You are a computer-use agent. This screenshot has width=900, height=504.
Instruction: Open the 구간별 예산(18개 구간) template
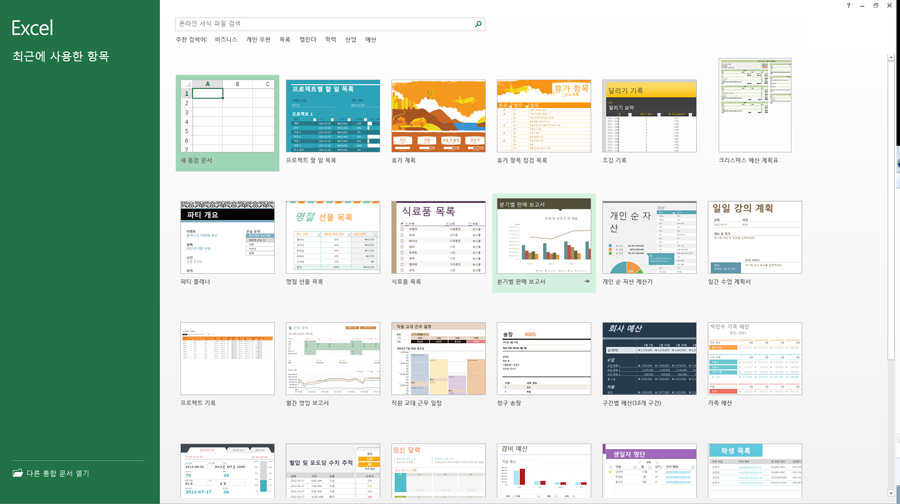click(649, 358)
